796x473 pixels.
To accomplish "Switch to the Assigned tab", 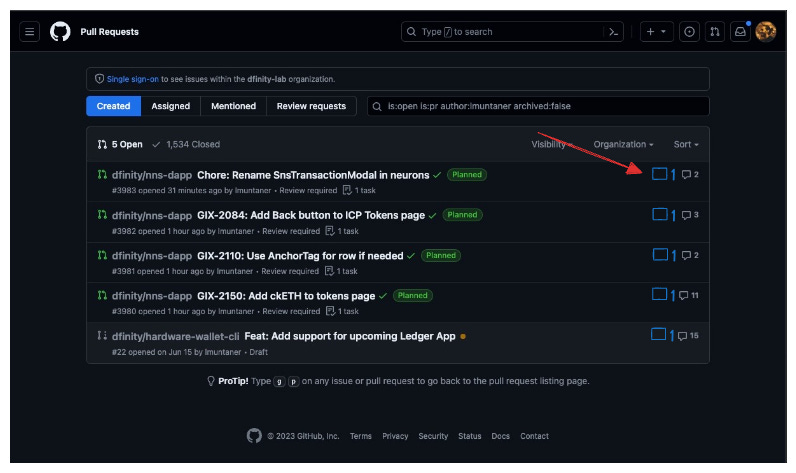I will pyautogui.click(x=171, y=106).
